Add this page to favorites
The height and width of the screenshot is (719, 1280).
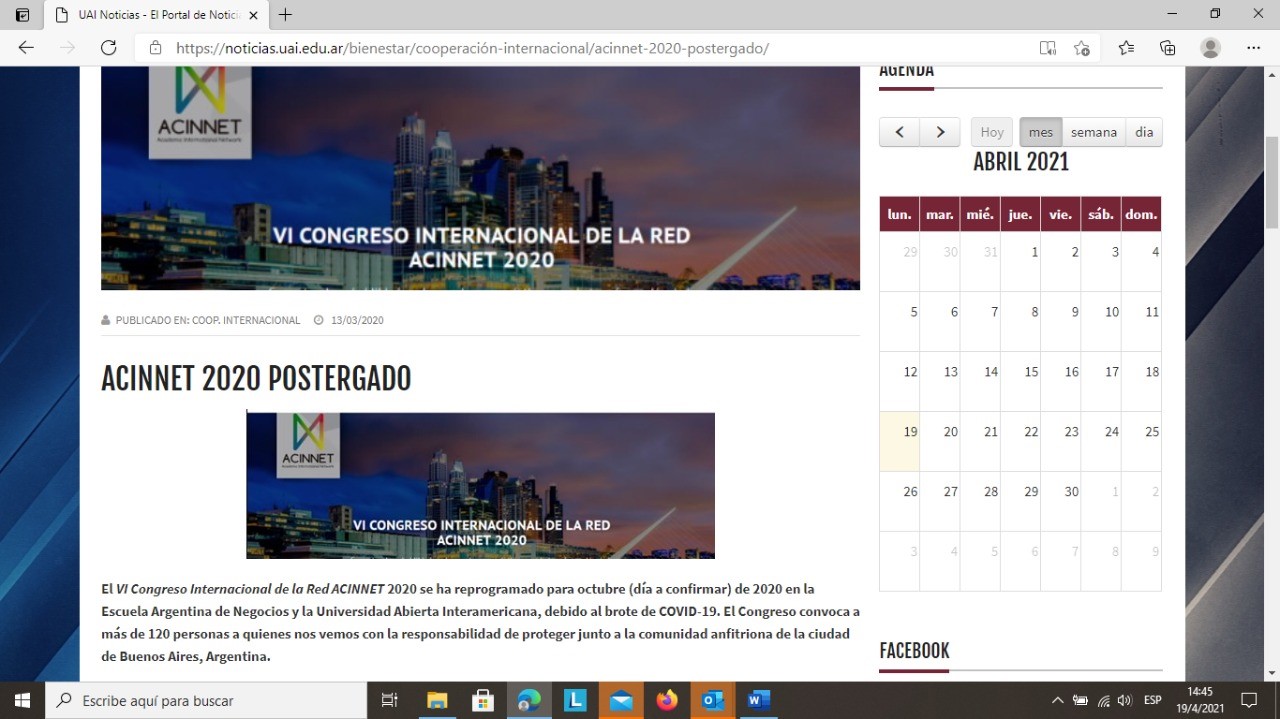pos(1081,48)
